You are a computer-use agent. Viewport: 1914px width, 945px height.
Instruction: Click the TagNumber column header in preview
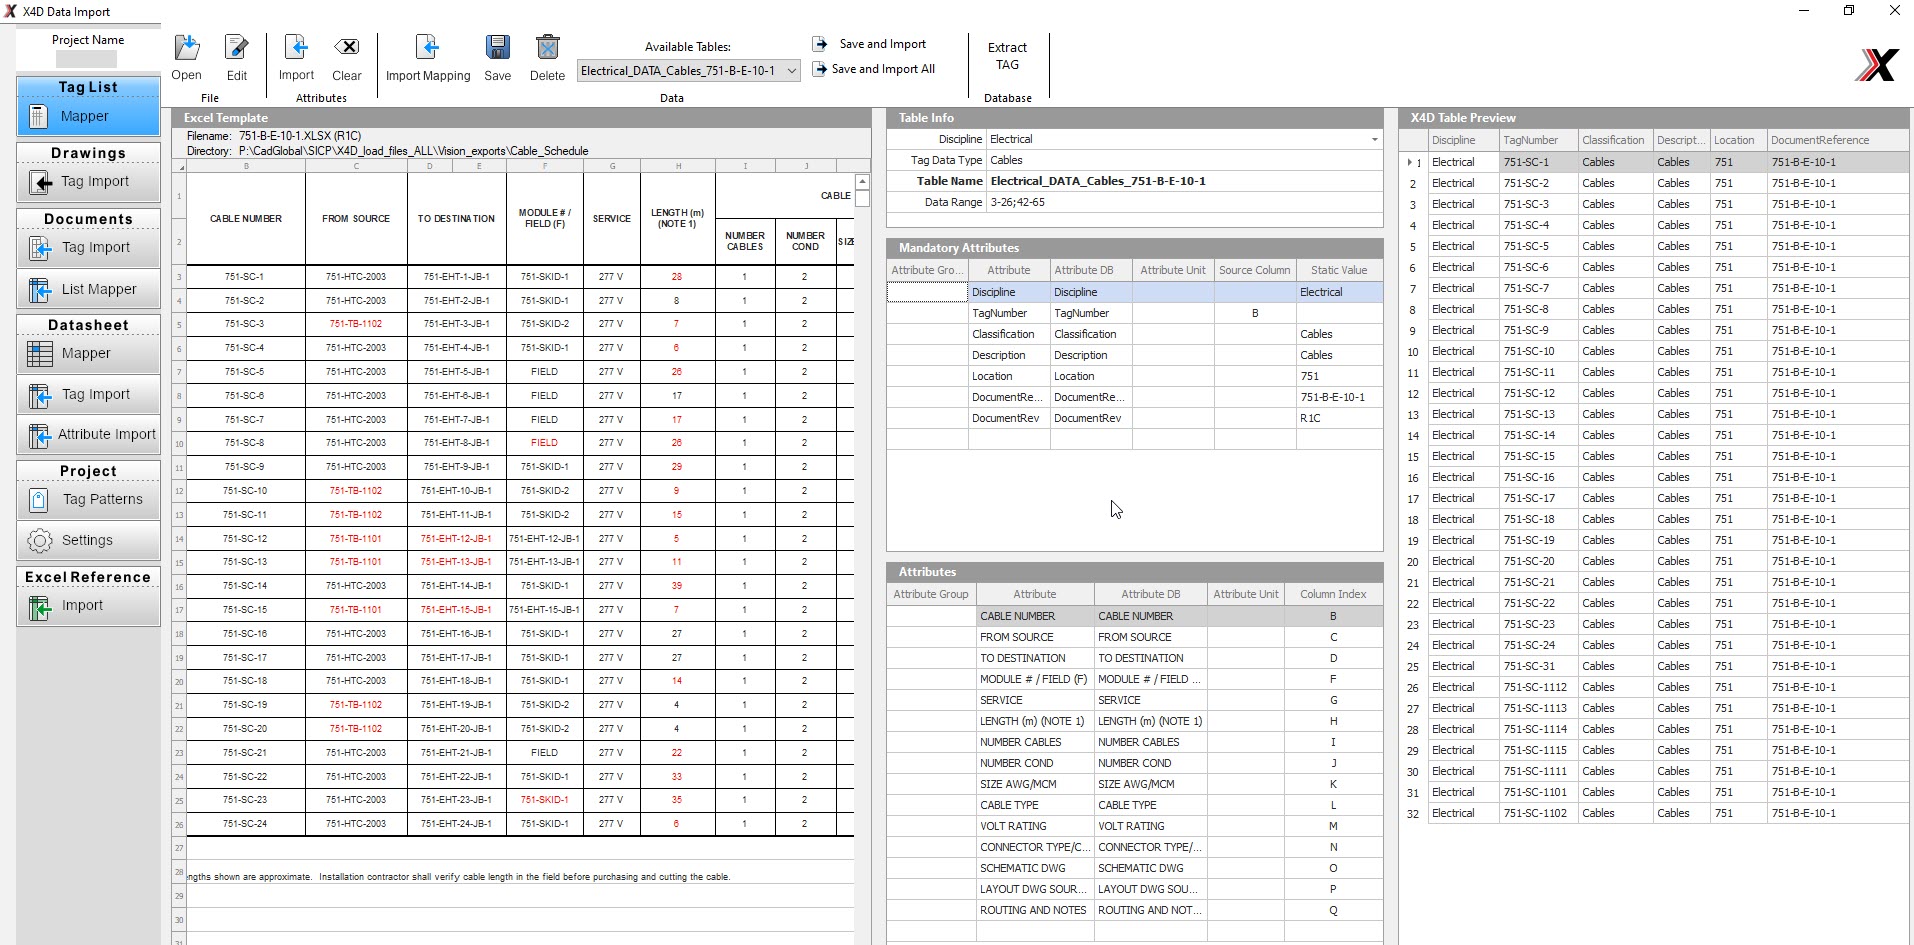tap(1538, 140)
